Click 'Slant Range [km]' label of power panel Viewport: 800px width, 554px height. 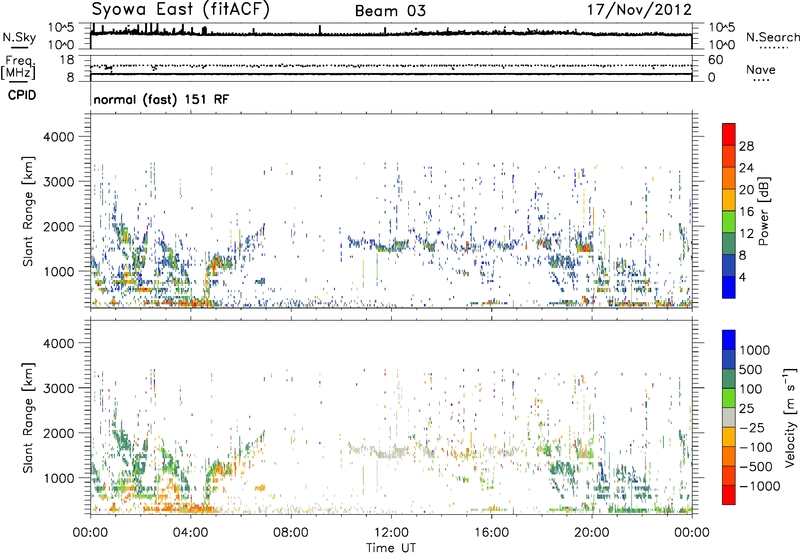(x=28, y=212)
